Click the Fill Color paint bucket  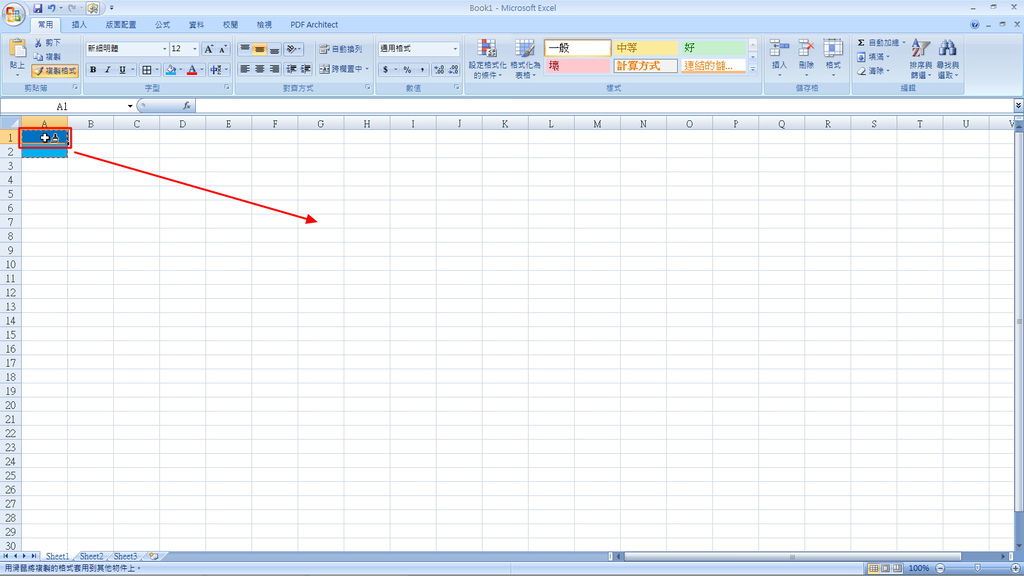coord(170,70)
